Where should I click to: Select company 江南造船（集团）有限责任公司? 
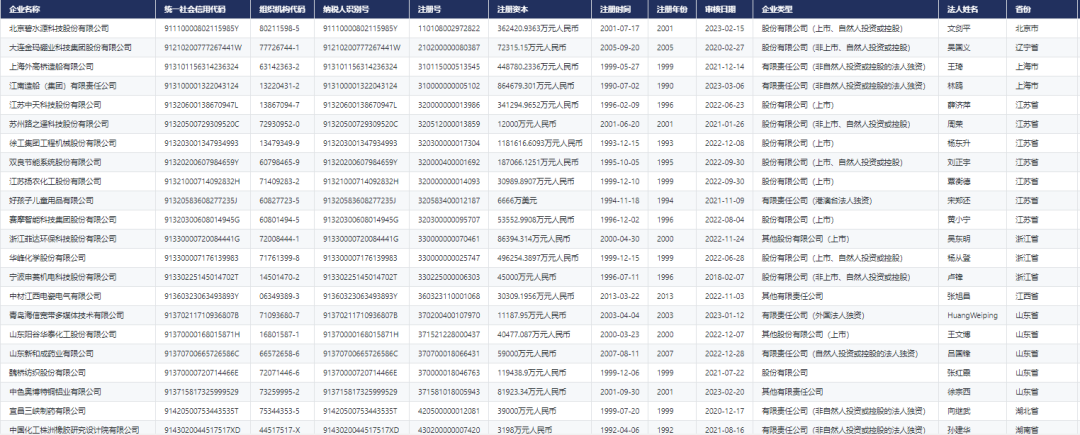click(x=63, y=86)
